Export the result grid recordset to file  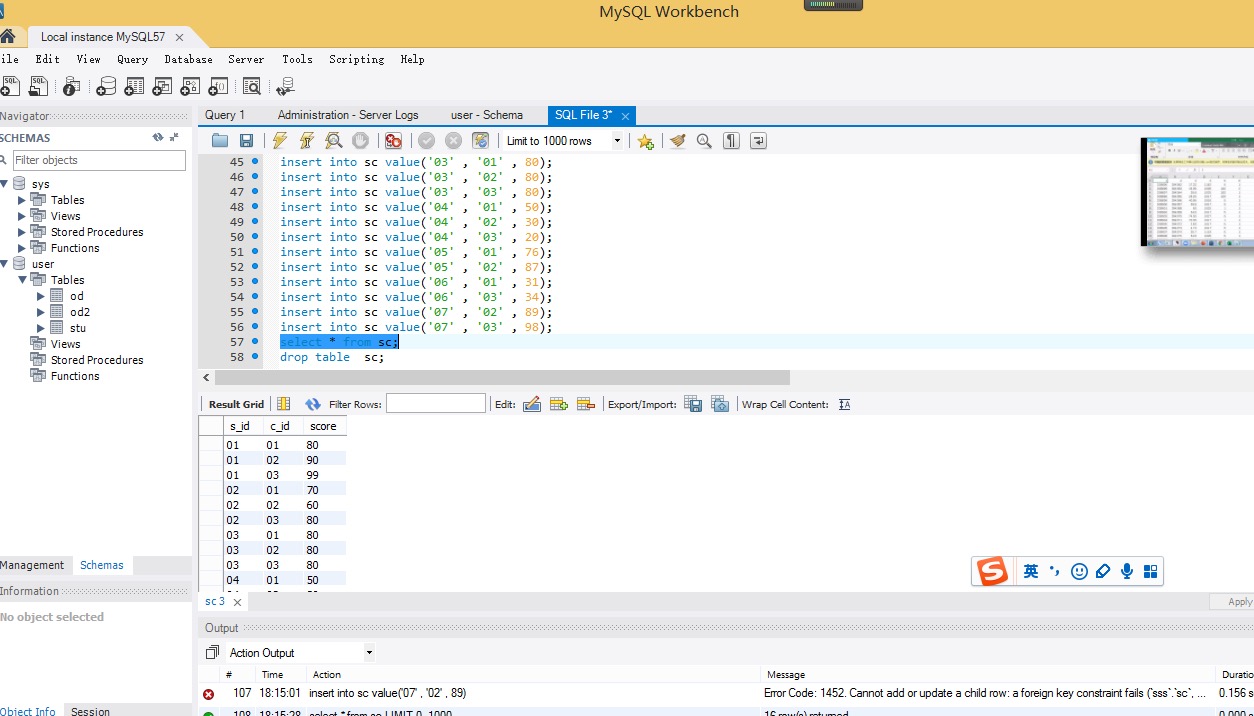693,404
